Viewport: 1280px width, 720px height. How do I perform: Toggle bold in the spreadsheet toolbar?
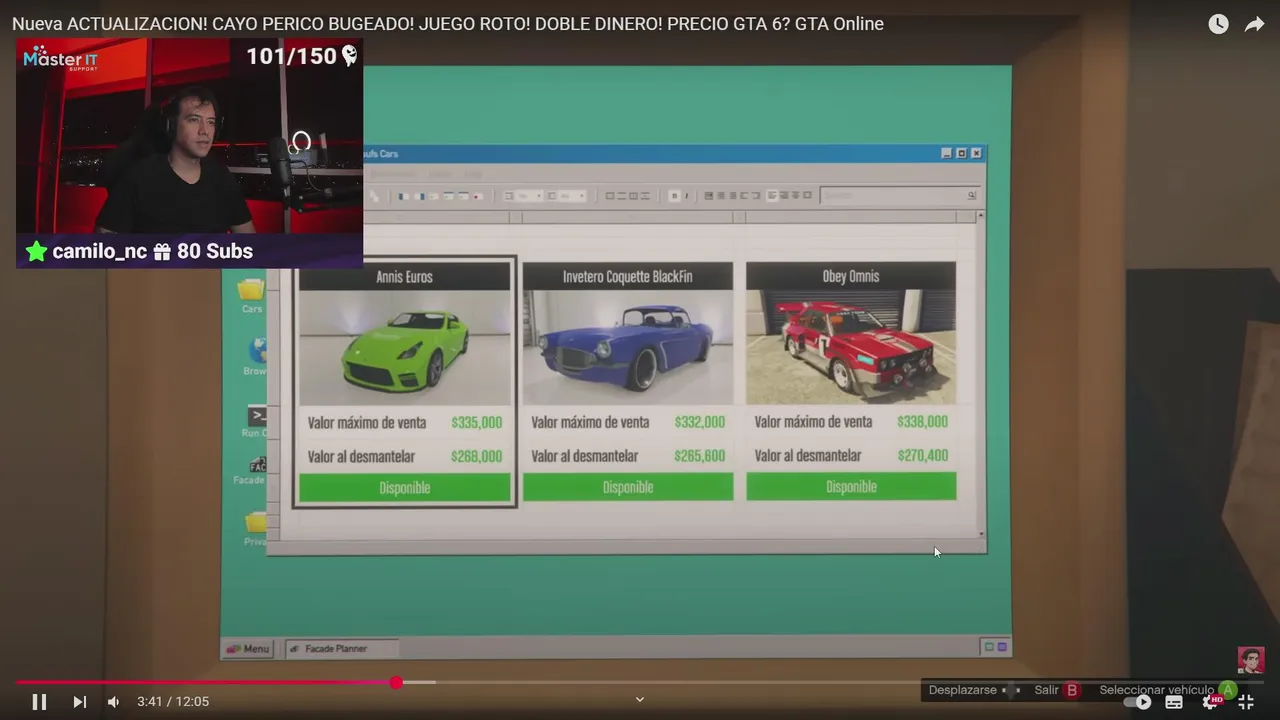click(x=674, y=196)
